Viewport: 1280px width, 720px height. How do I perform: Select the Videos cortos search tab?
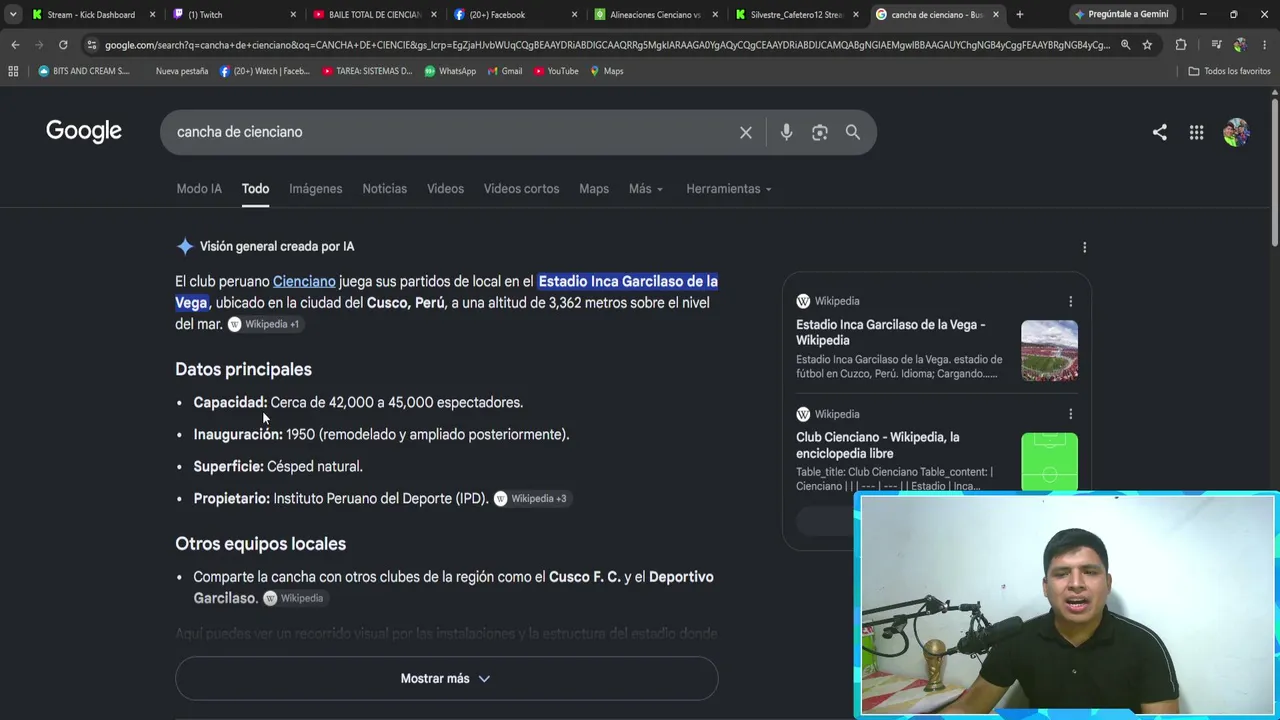(521, 189)
